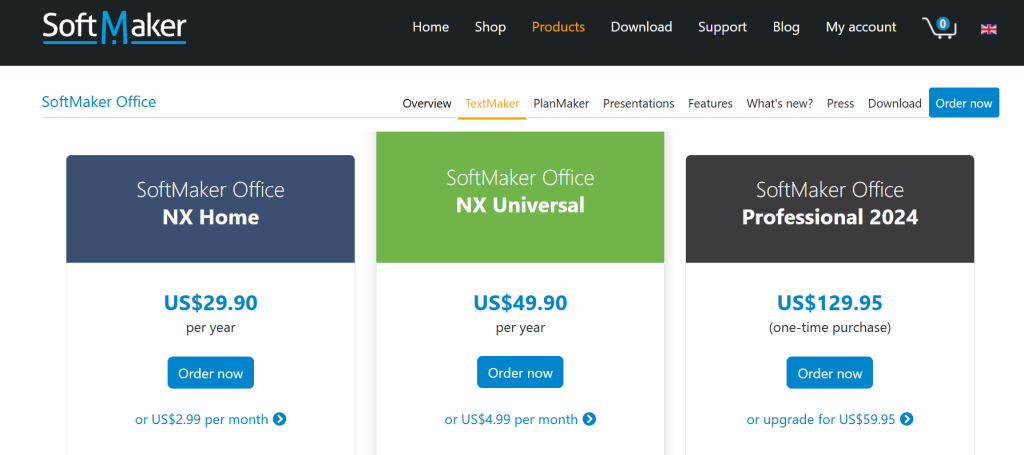Click arrow icon beside upgrade for US$59.95
This screenshot has height=455, width=1024.
pos(906,419)
